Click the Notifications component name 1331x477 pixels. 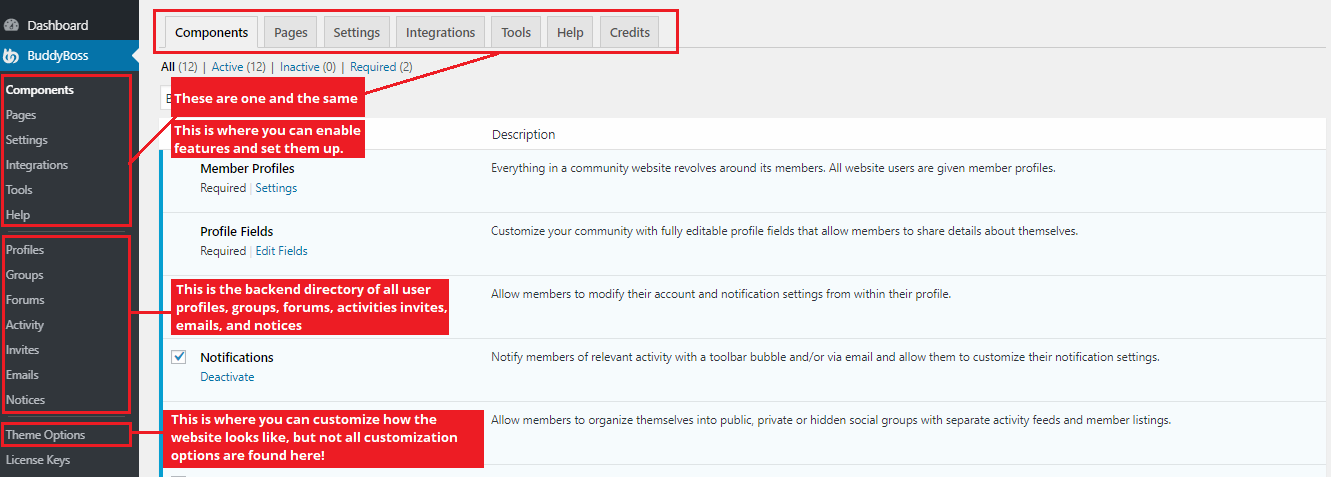(237, 357)
